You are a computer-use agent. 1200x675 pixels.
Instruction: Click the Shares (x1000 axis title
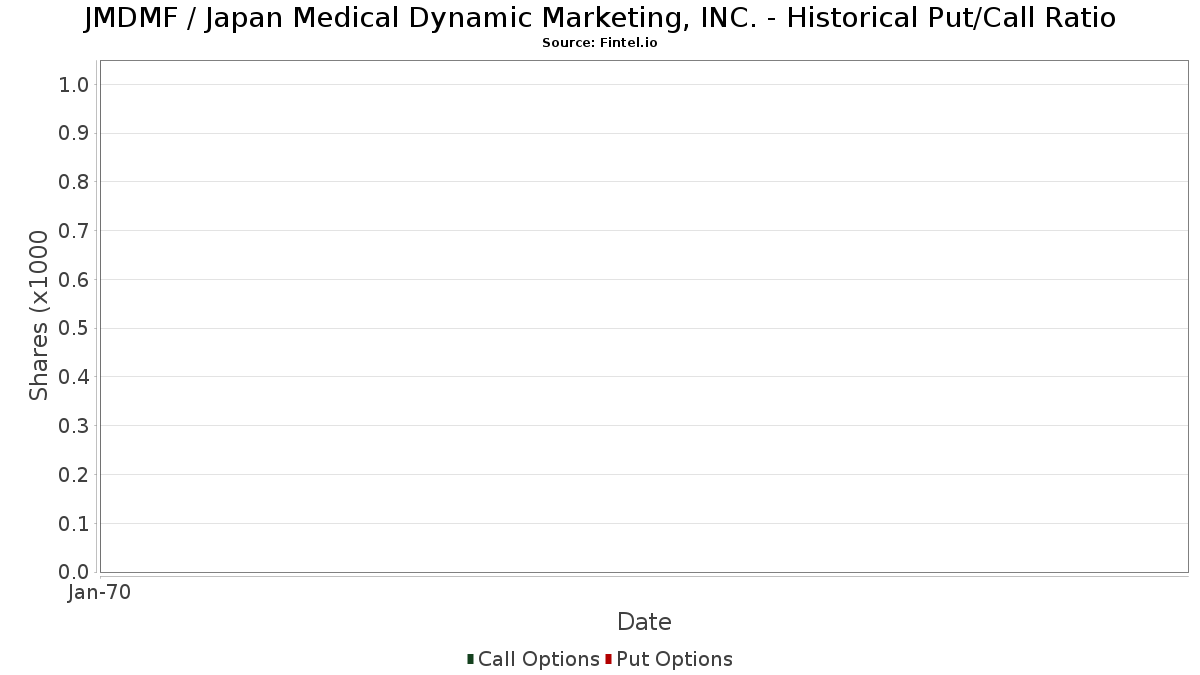click(39, 316)
